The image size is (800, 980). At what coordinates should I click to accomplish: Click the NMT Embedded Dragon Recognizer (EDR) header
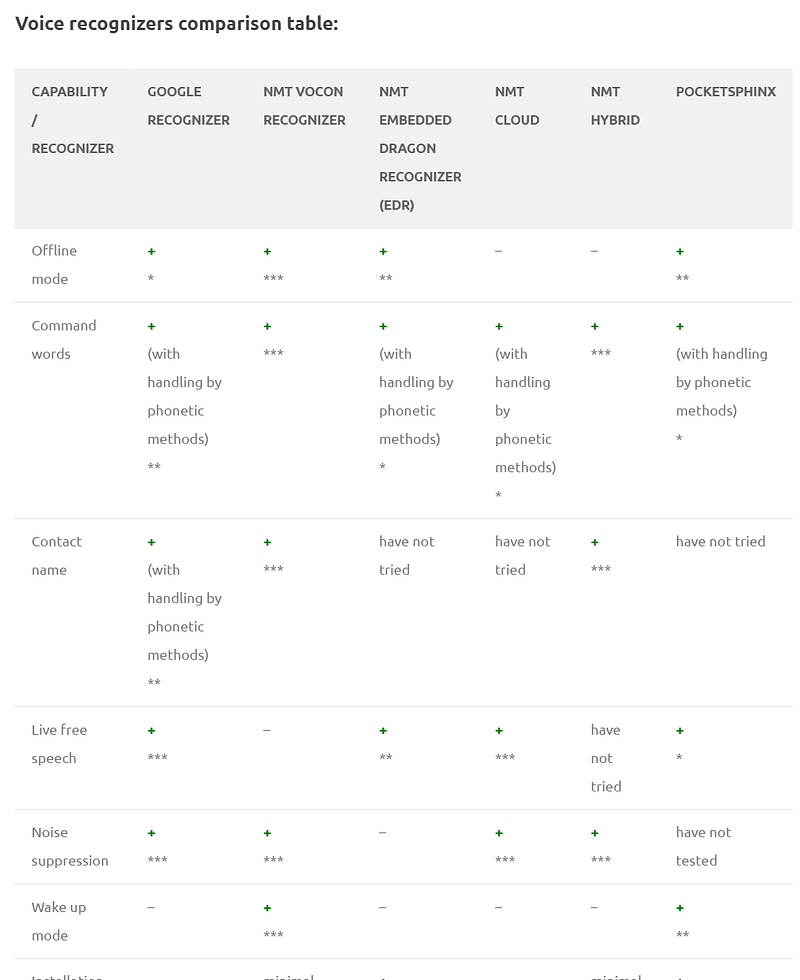[420, 148]
